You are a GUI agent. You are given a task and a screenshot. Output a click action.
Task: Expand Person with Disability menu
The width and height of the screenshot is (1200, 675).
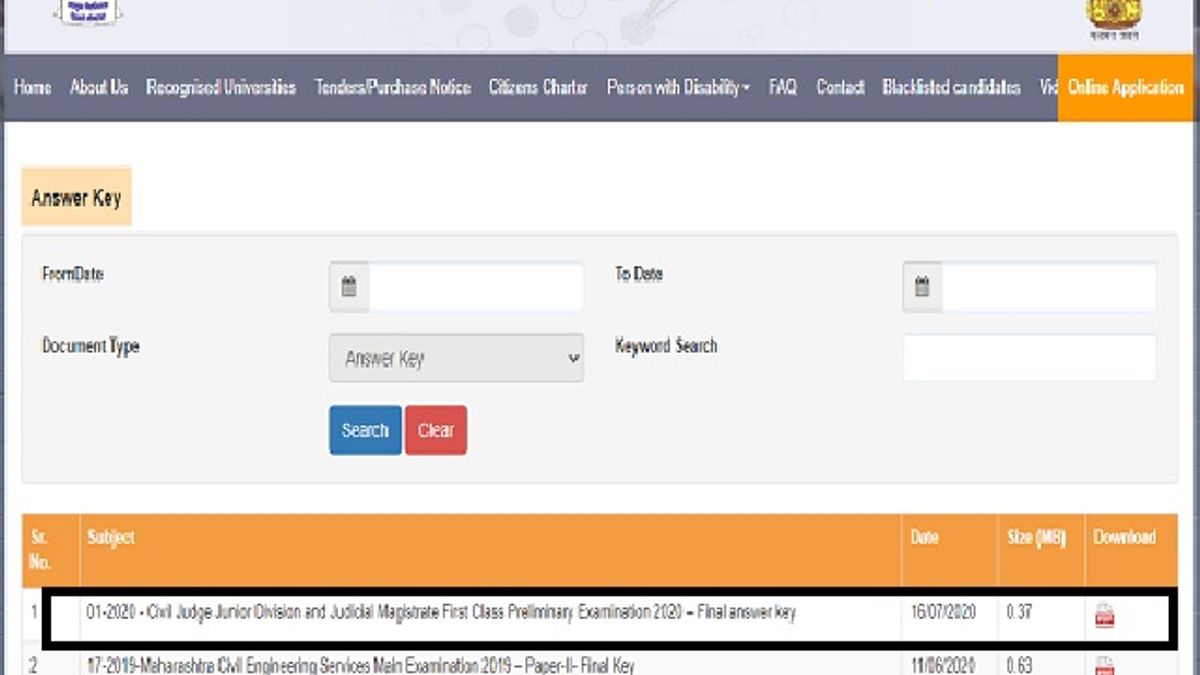678,88
